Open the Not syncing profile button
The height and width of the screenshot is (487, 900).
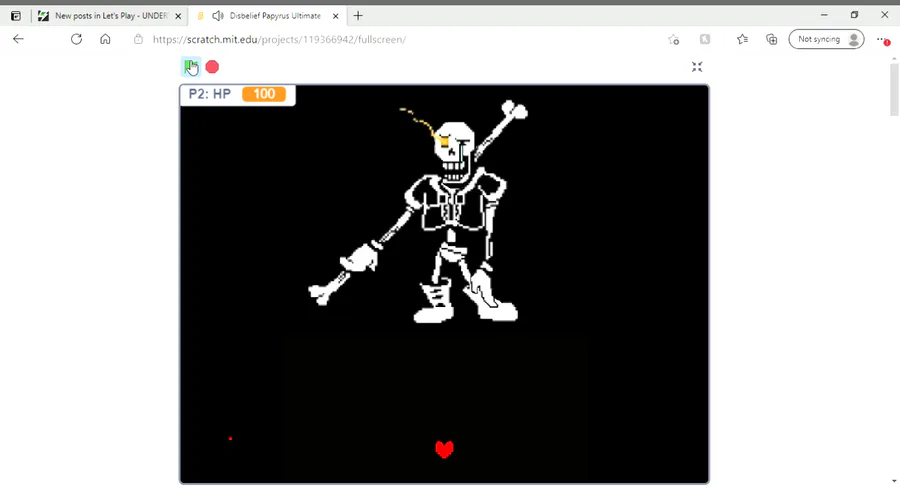pos(826,39)
